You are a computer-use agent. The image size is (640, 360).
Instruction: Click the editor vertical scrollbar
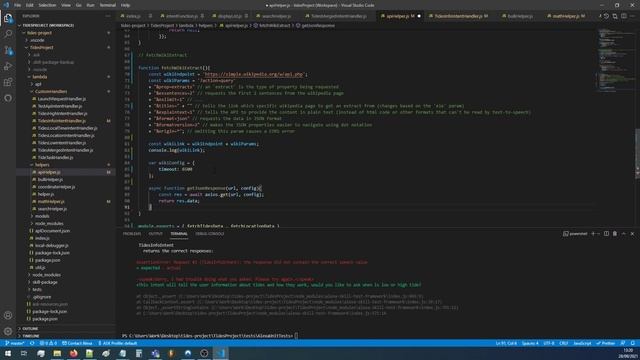point(637,154)
